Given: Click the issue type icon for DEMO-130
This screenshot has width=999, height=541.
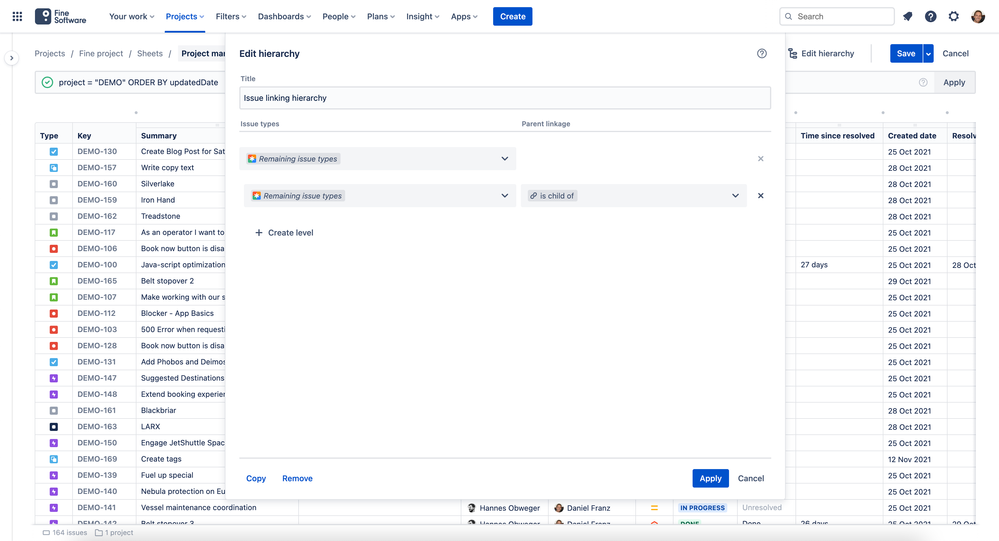Looking at the screenshot, I should tap(54, 152).
